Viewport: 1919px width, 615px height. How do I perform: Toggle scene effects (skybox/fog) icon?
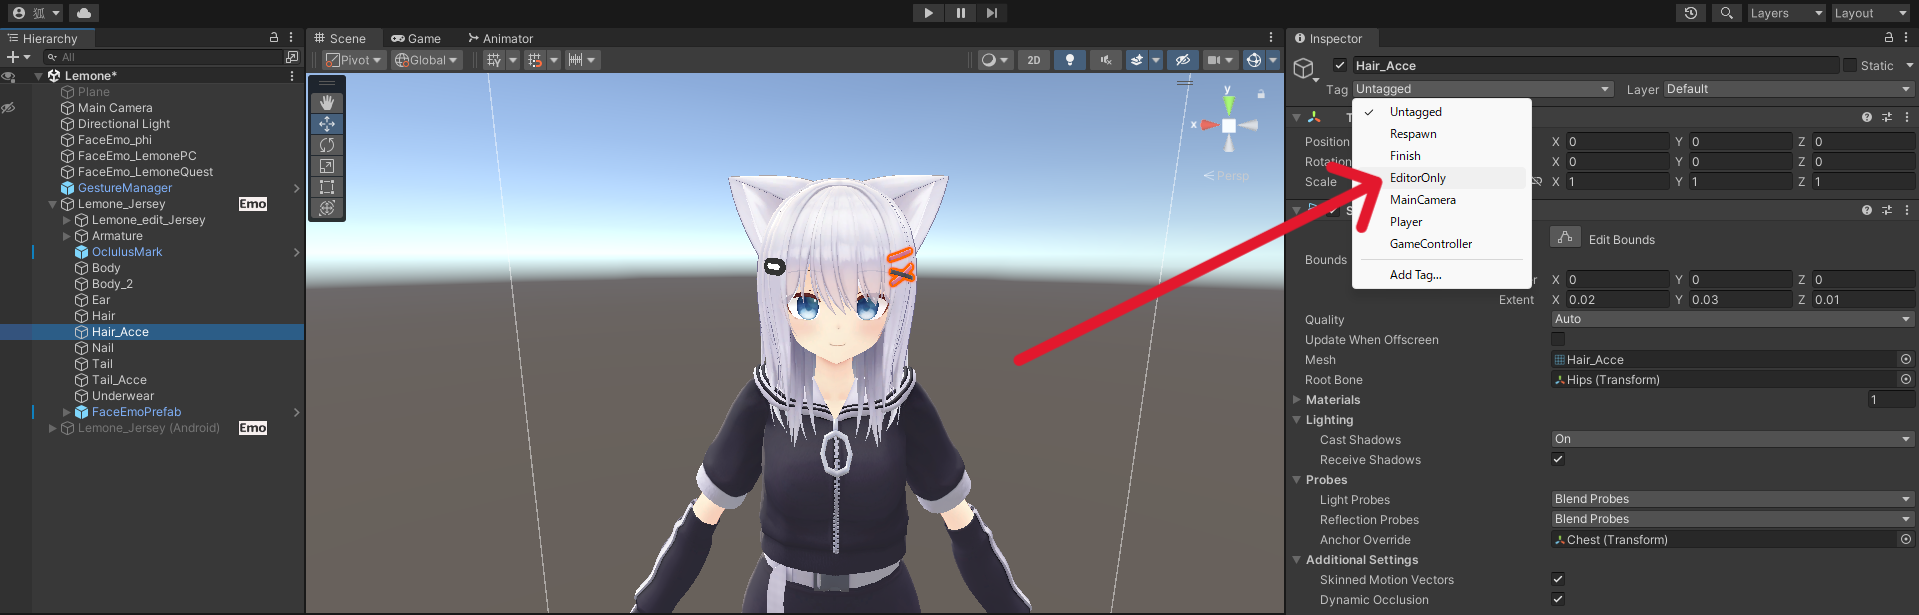1137,60
